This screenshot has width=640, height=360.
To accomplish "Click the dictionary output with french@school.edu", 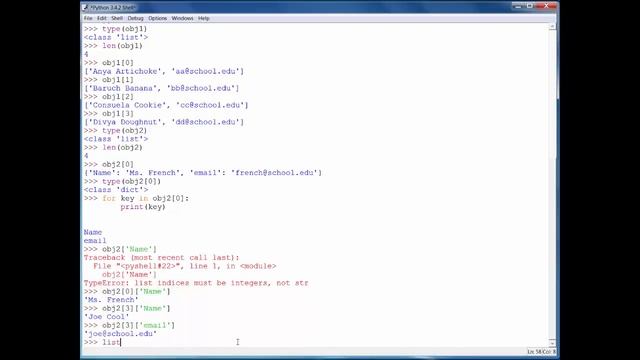I will [x=203, y=173].
